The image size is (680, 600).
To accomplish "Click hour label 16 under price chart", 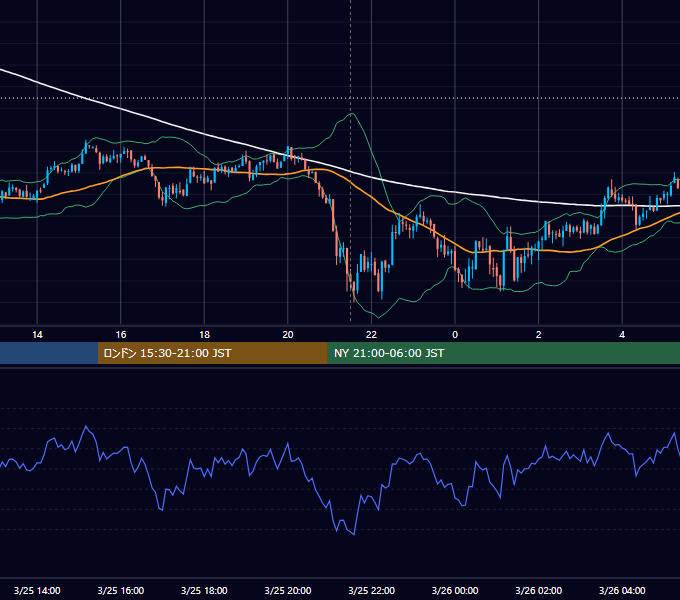I will click(x=121, y=335).
